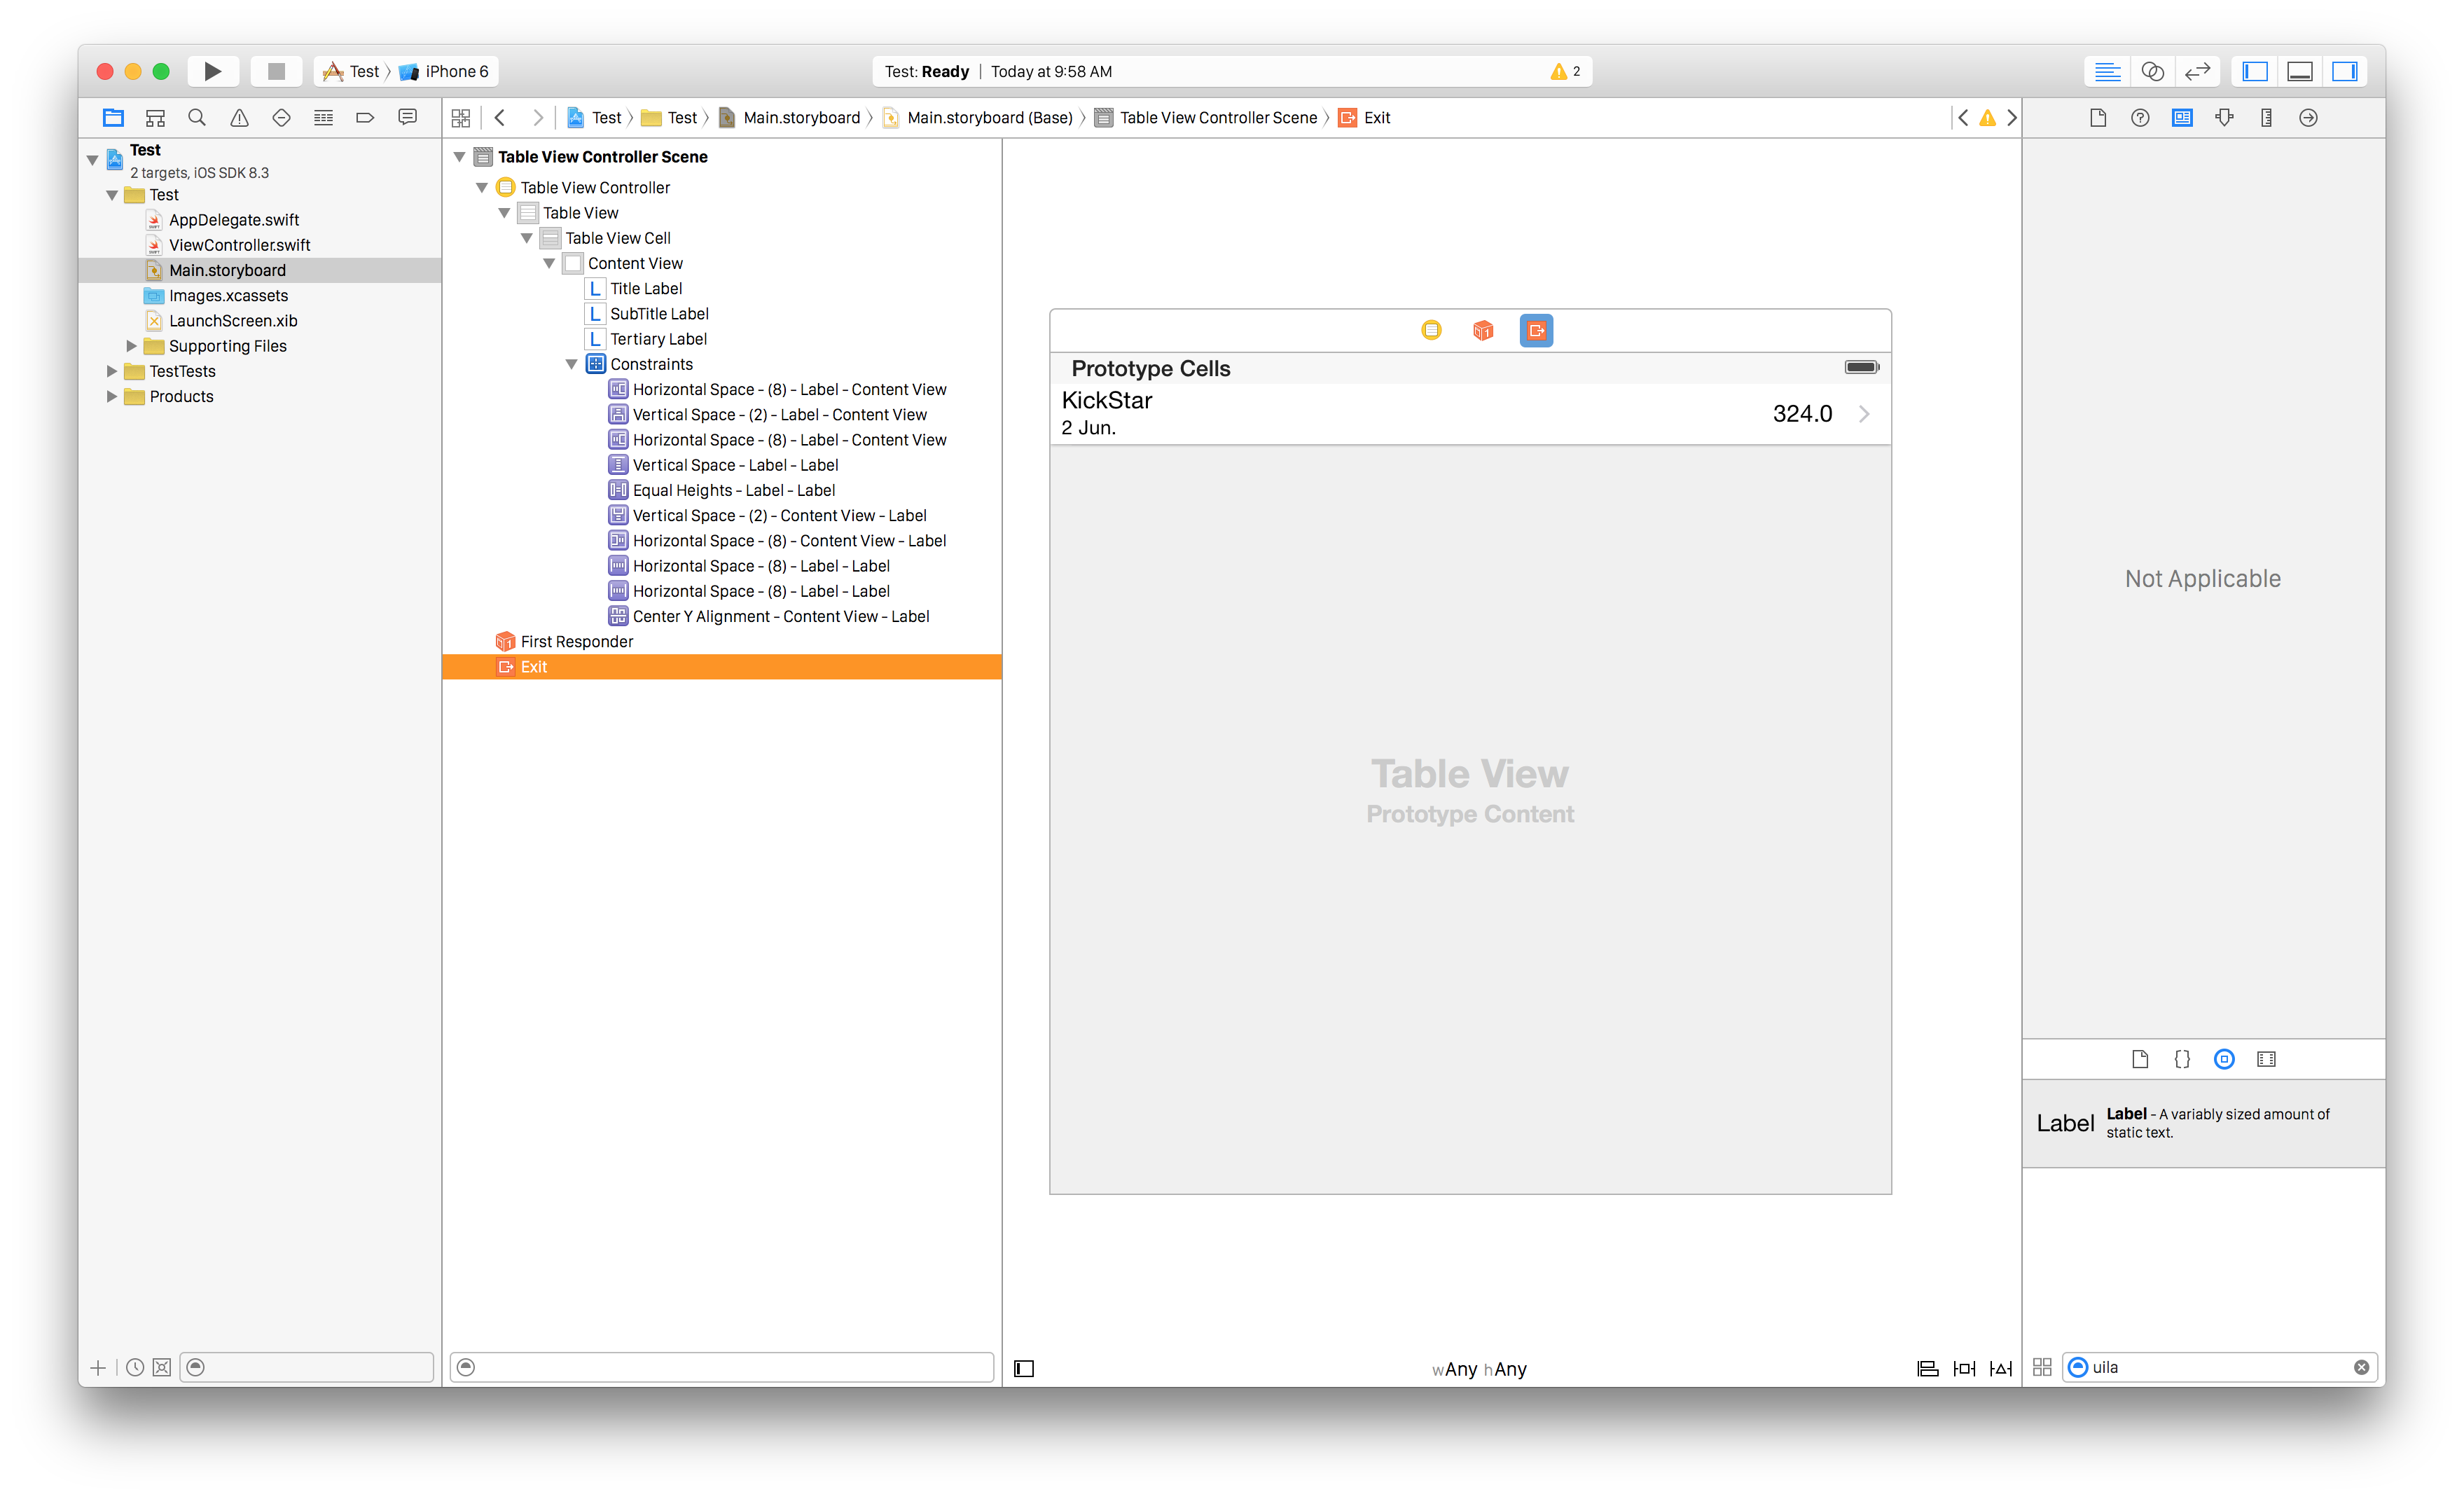This screenshot has width=2464, height=1499.
Task: Expand the TestTests folder
Action: point(112,371)
